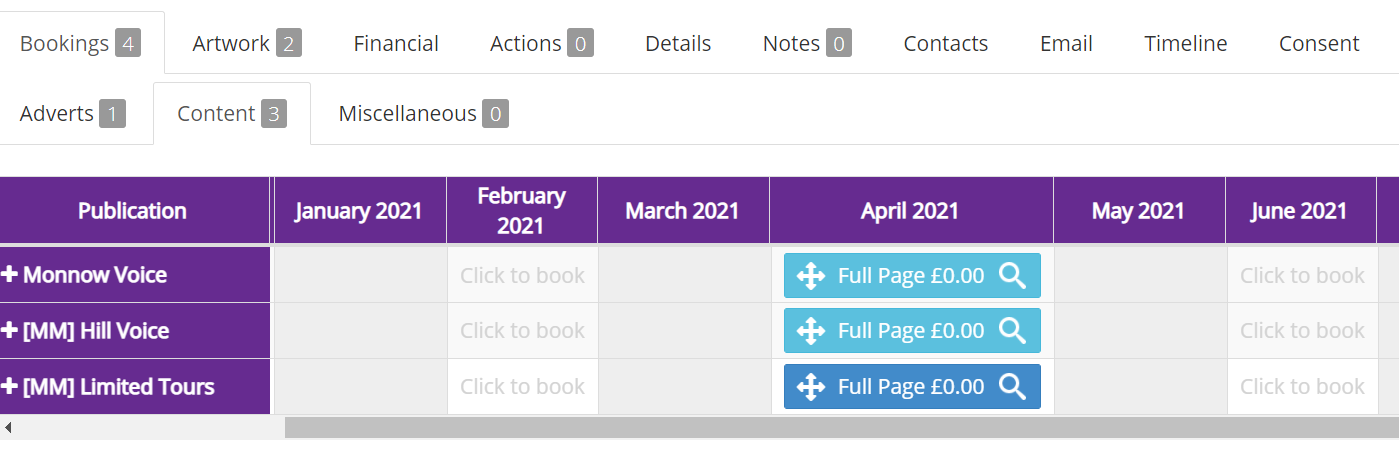Go to the Timeline tab
1399x450 pixels.
tap(1186, 43)
